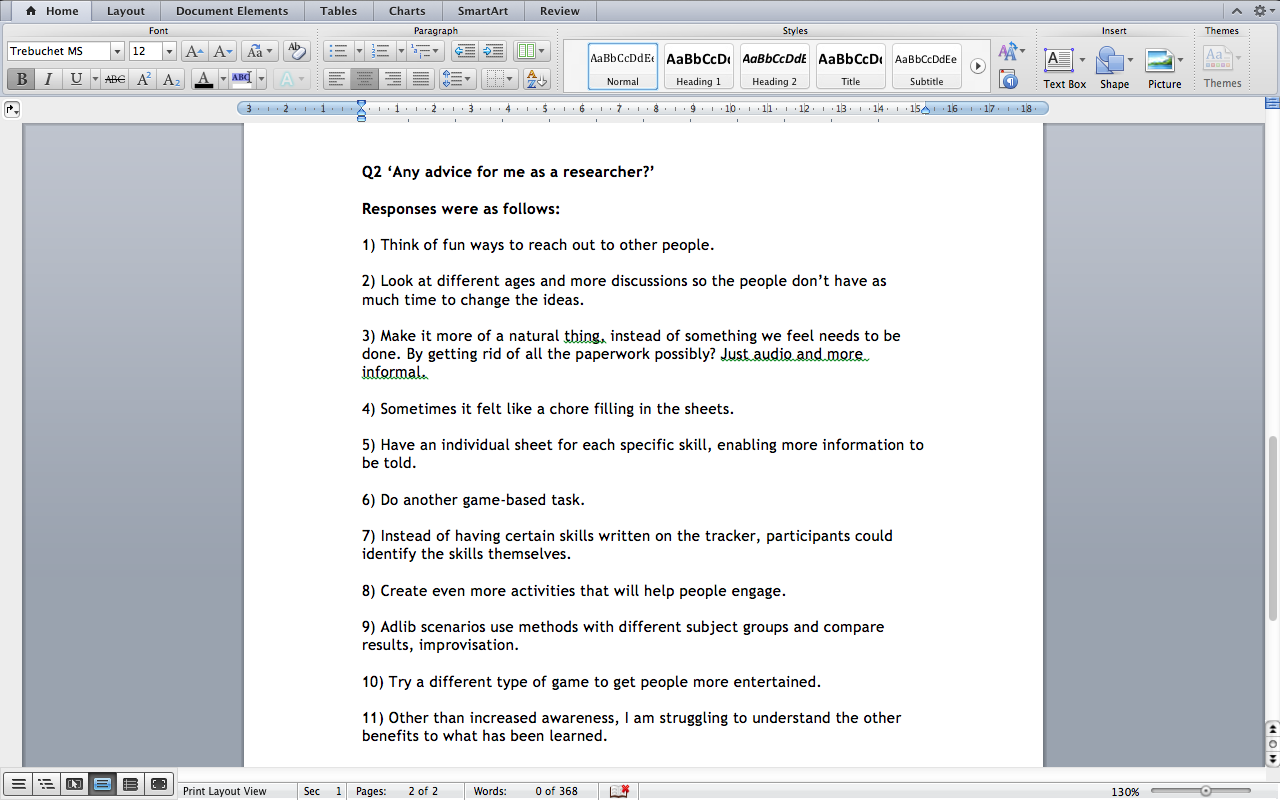The width and height of the screenshot is (1280, 800).
Task: Click the bulleted list icon
Action: (338, 51)
